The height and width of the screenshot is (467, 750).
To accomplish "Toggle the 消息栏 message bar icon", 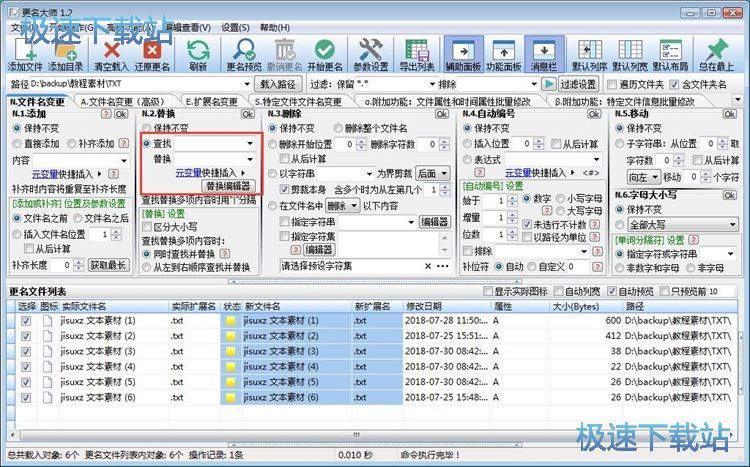I will (x=544, y=54).
